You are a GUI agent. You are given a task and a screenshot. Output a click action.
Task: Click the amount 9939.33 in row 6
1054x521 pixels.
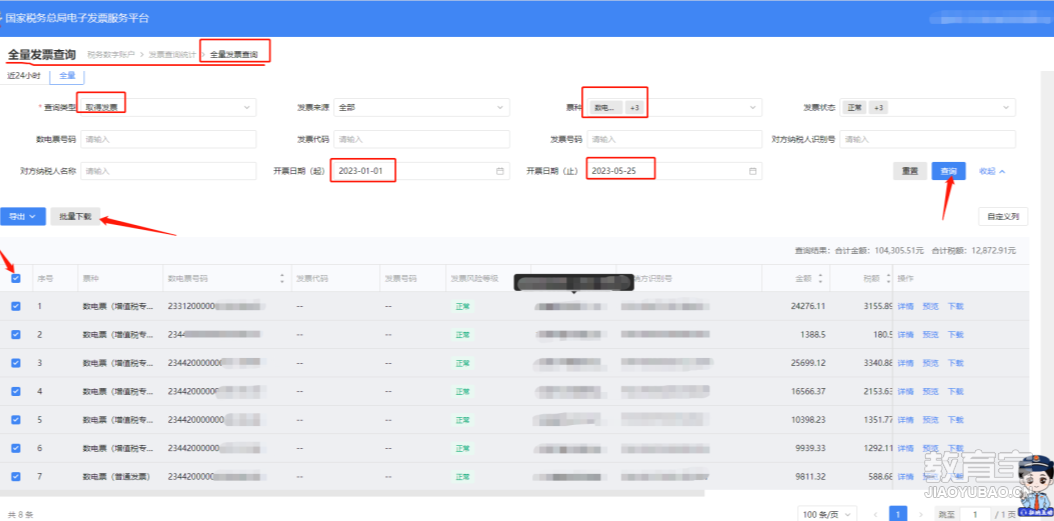tap(811, 448)
